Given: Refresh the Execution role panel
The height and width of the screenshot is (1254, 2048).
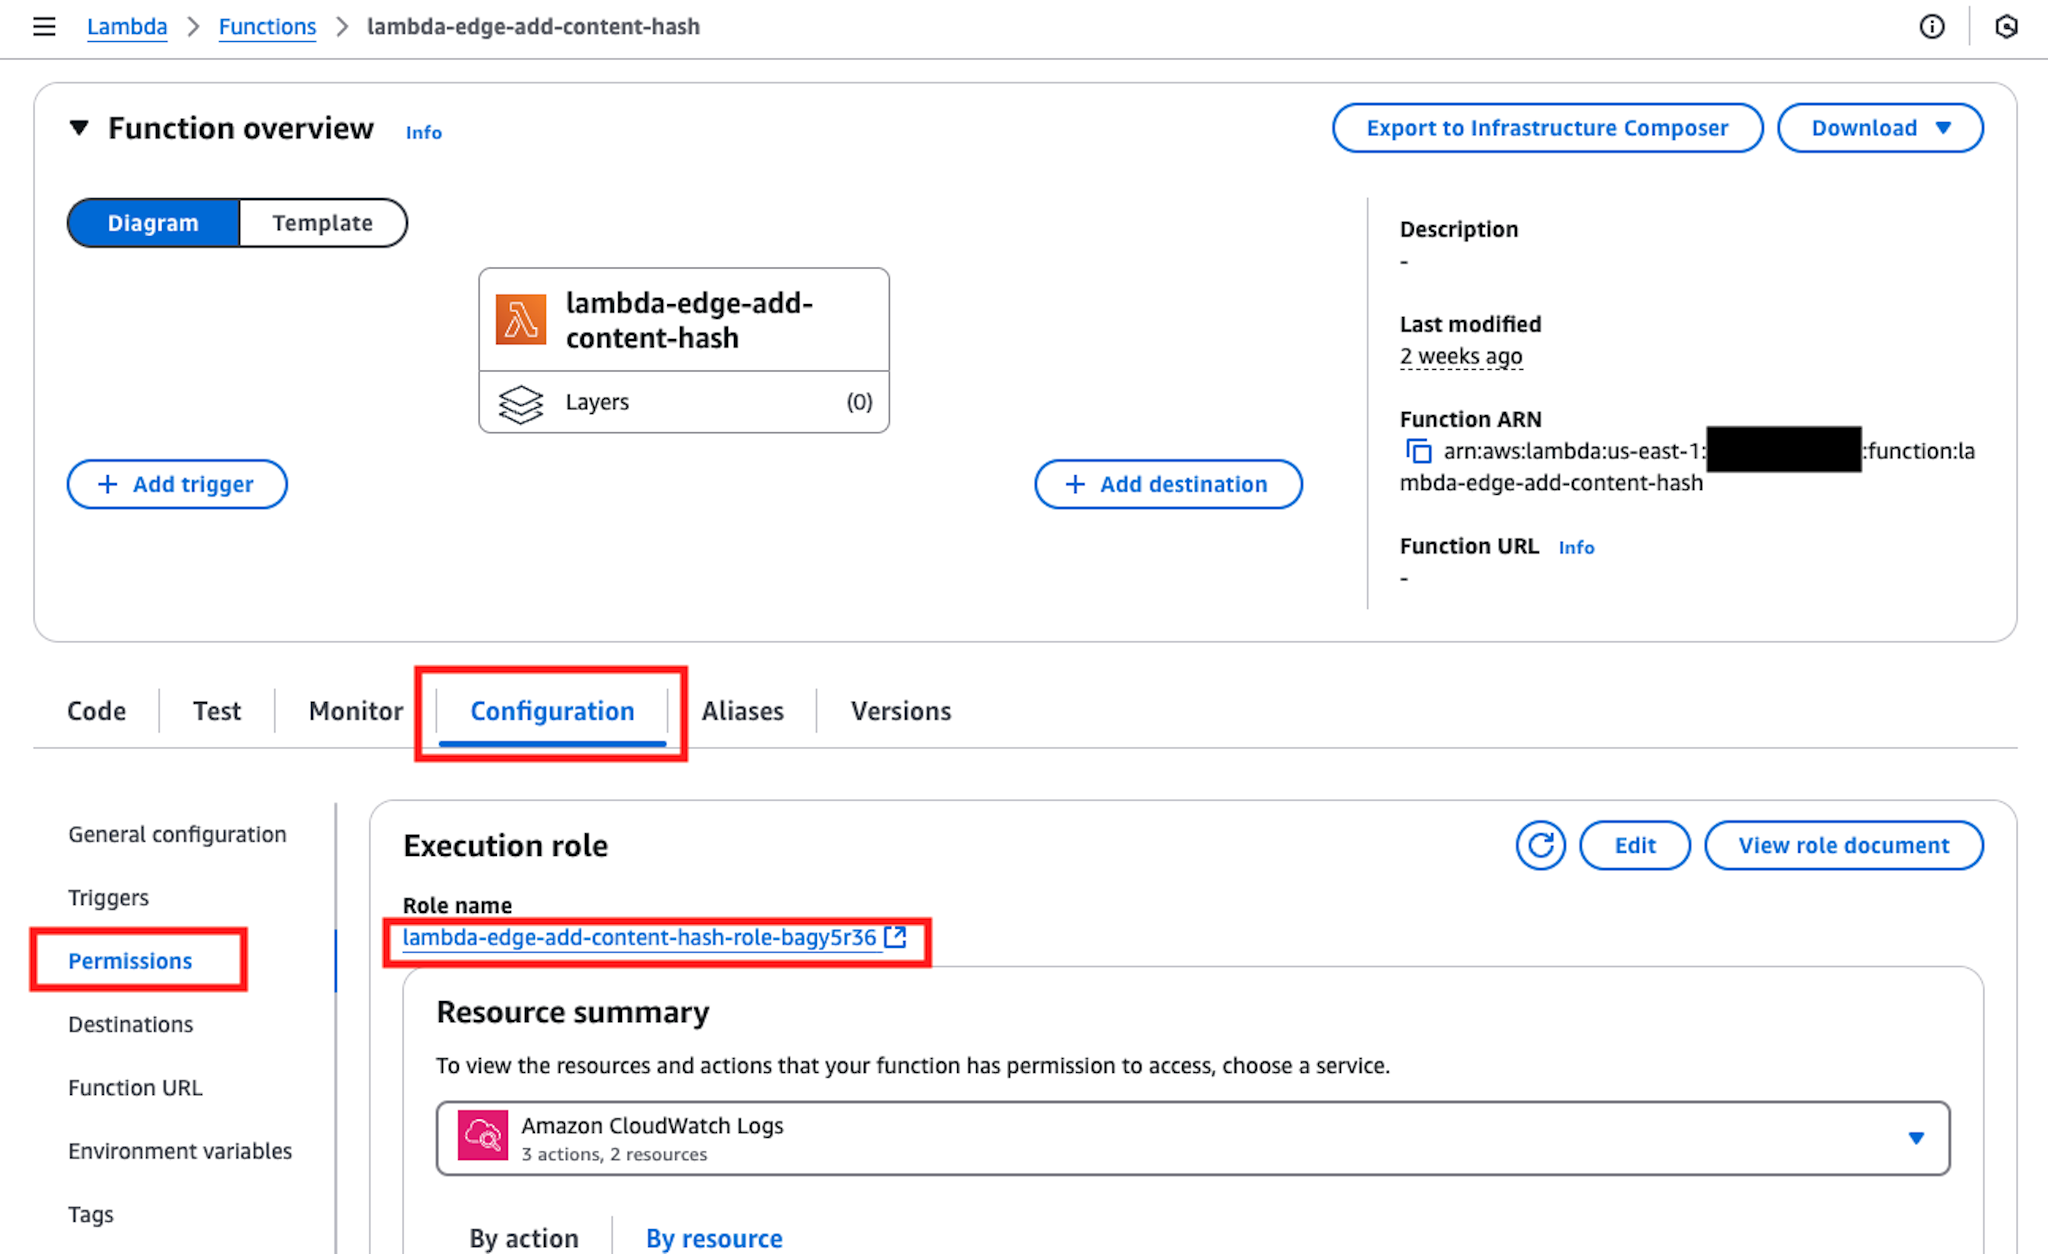Looking at the screenshot, I should (x=1540, y=845).
